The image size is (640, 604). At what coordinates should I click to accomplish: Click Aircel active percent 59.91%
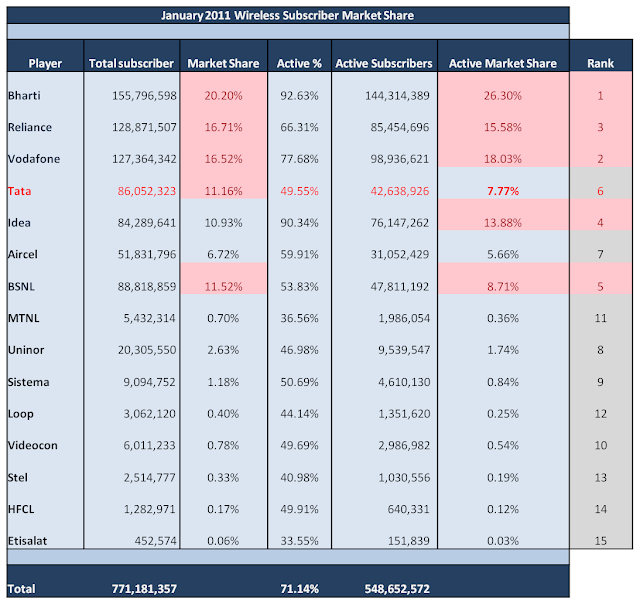point(299,255)
